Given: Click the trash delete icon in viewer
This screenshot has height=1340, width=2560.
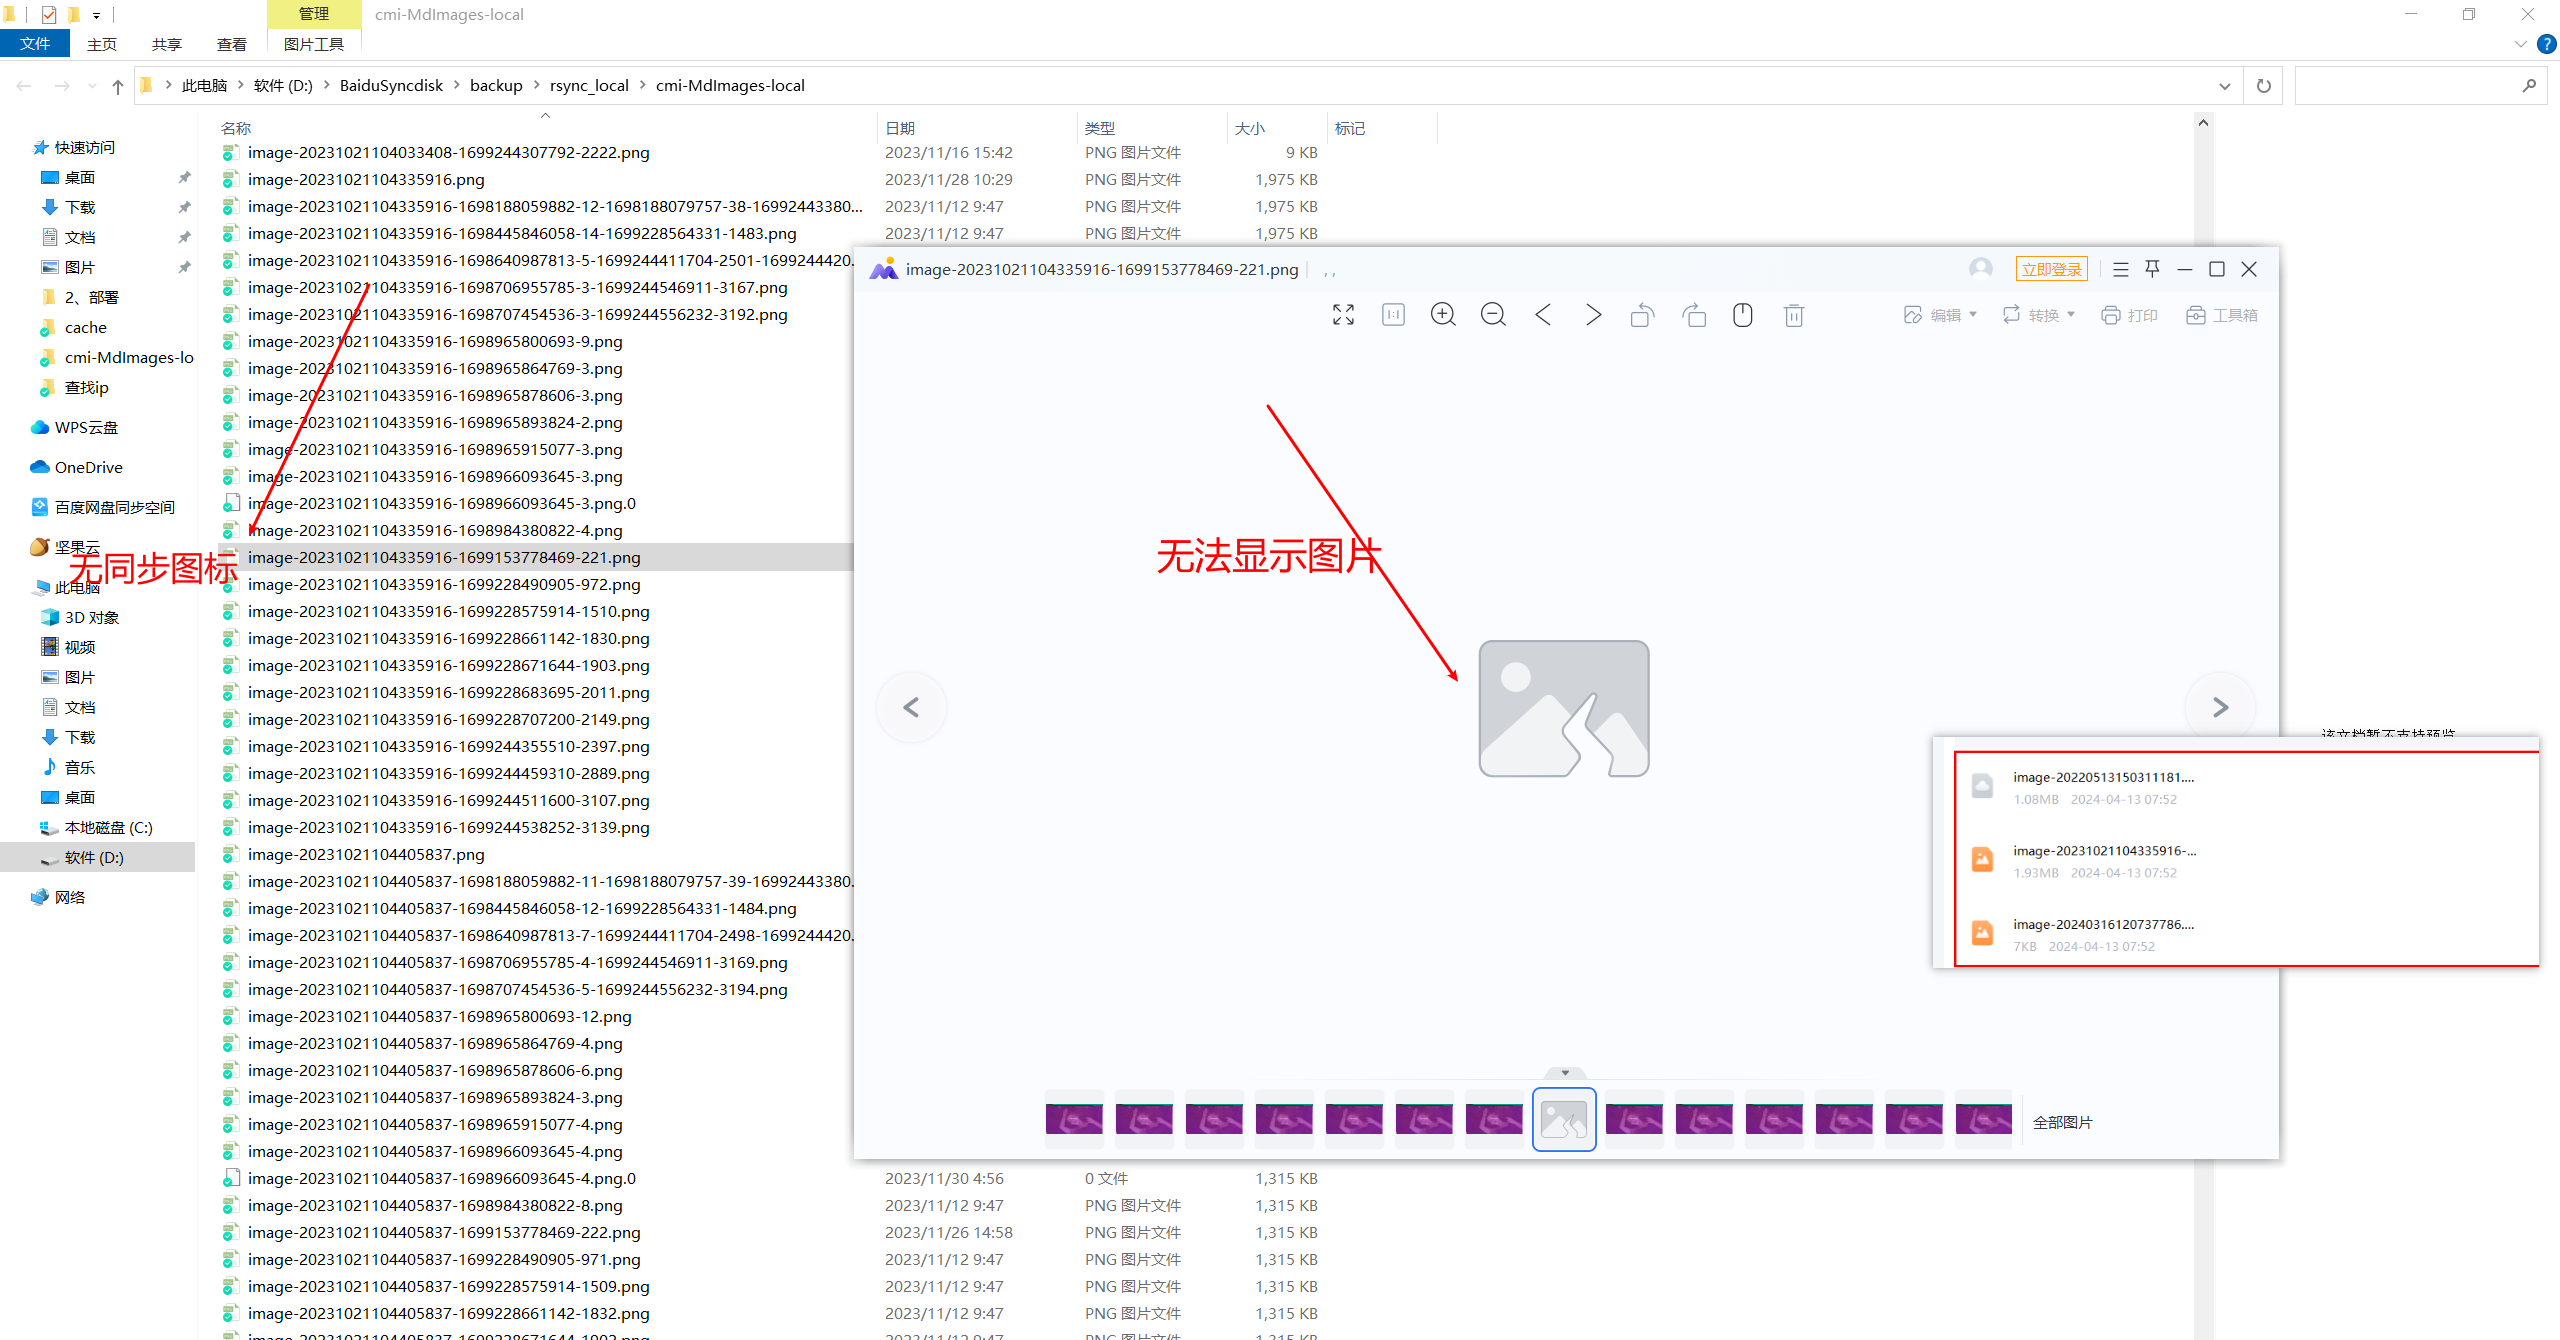Looking at the screenshot, I should pos(1794,315).
